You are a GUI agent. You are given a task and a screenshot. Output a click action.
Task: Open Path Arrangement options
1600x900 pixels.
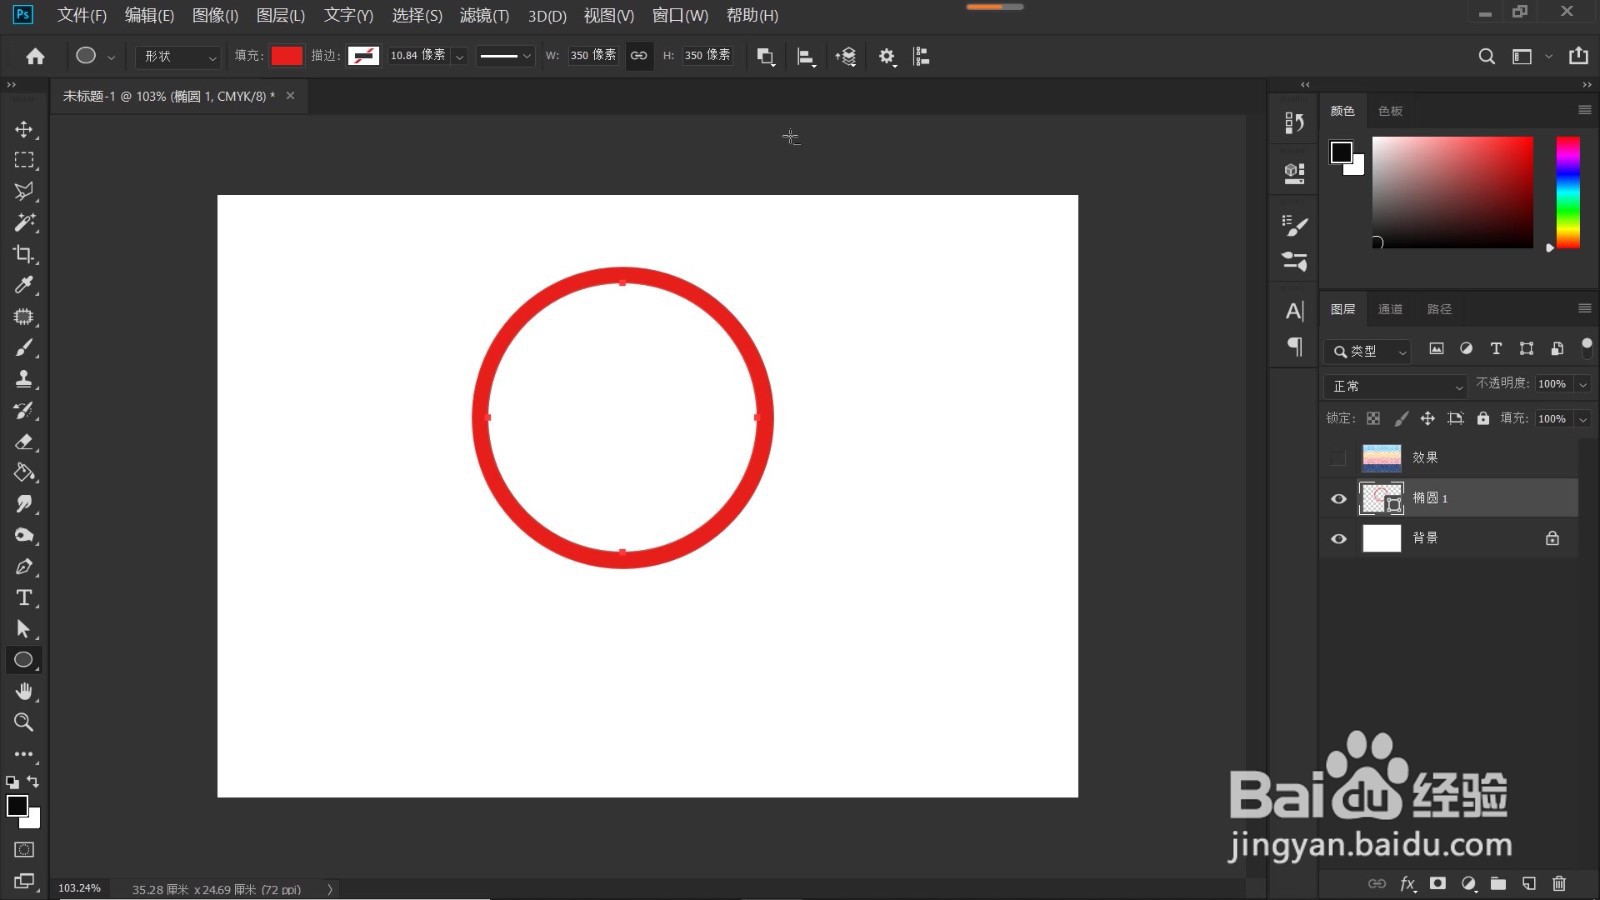point(846,56)
